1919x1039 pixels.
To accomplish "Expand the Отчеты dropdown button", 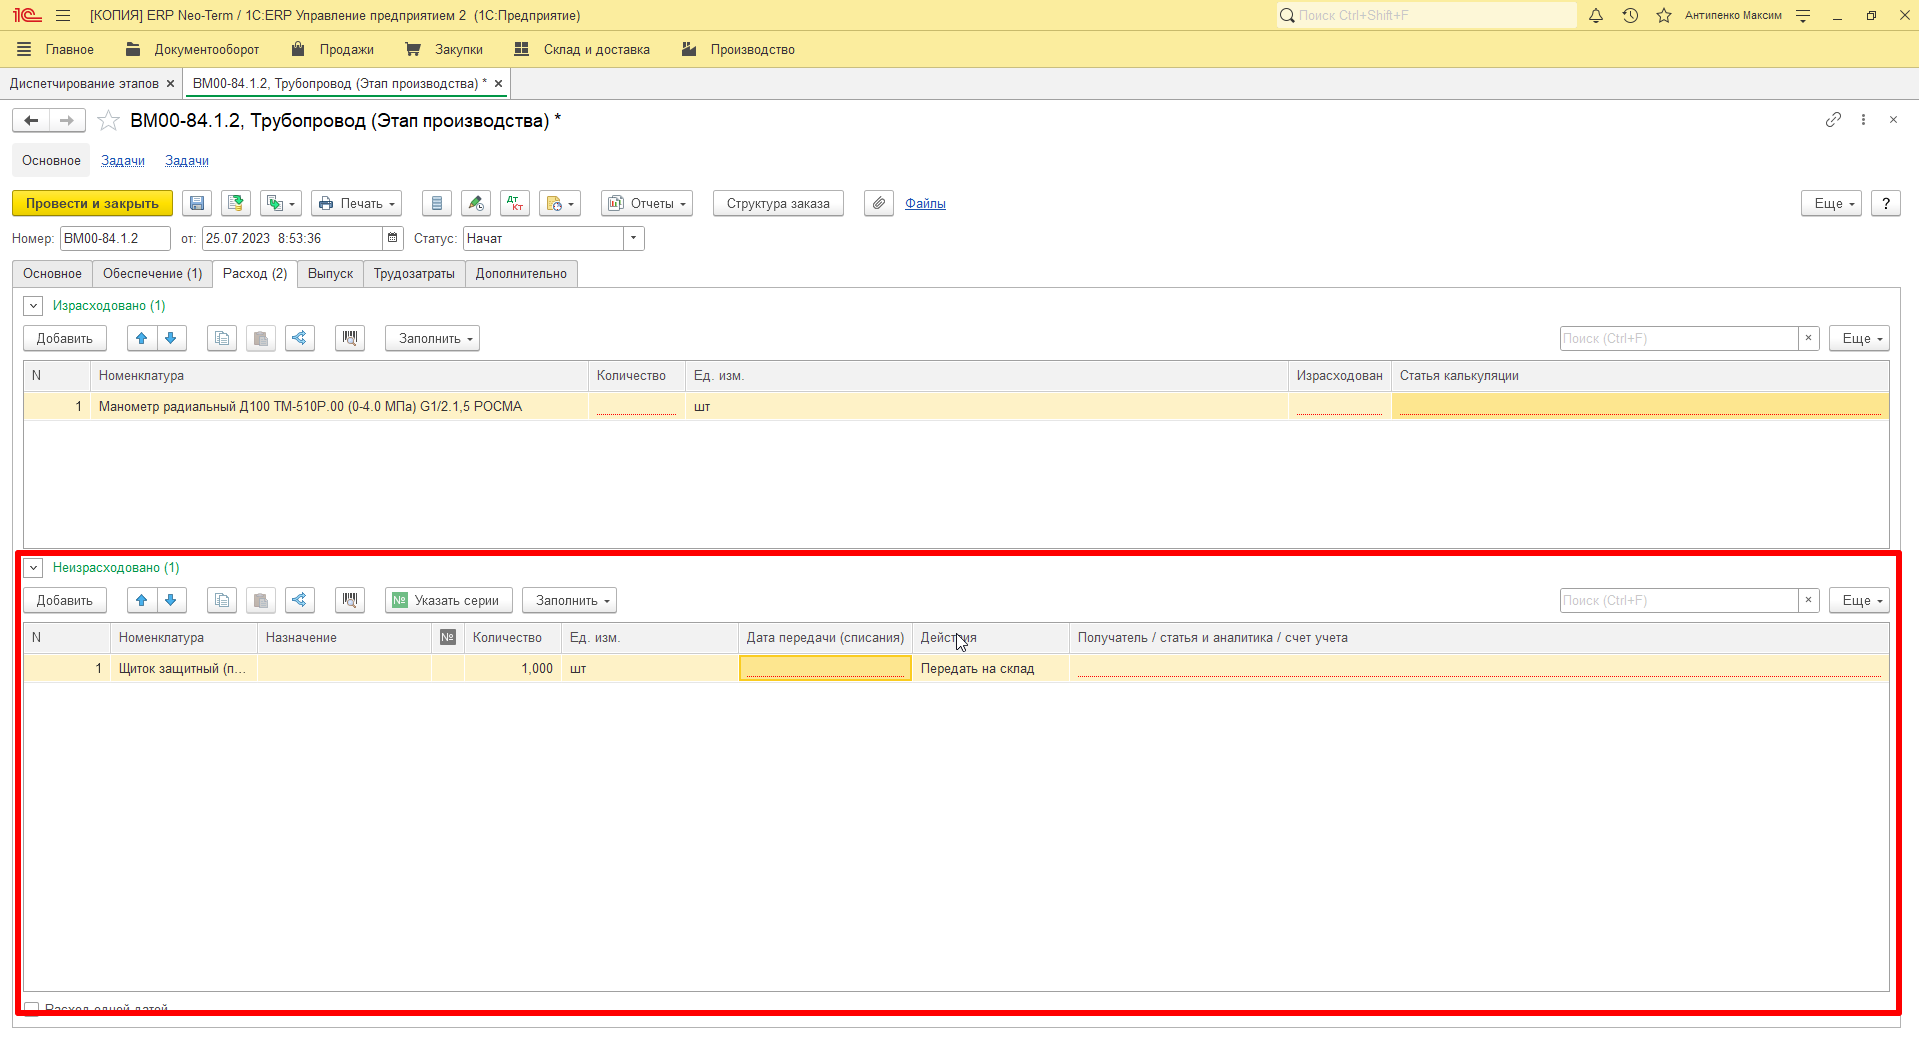I will tap(647, 203).
